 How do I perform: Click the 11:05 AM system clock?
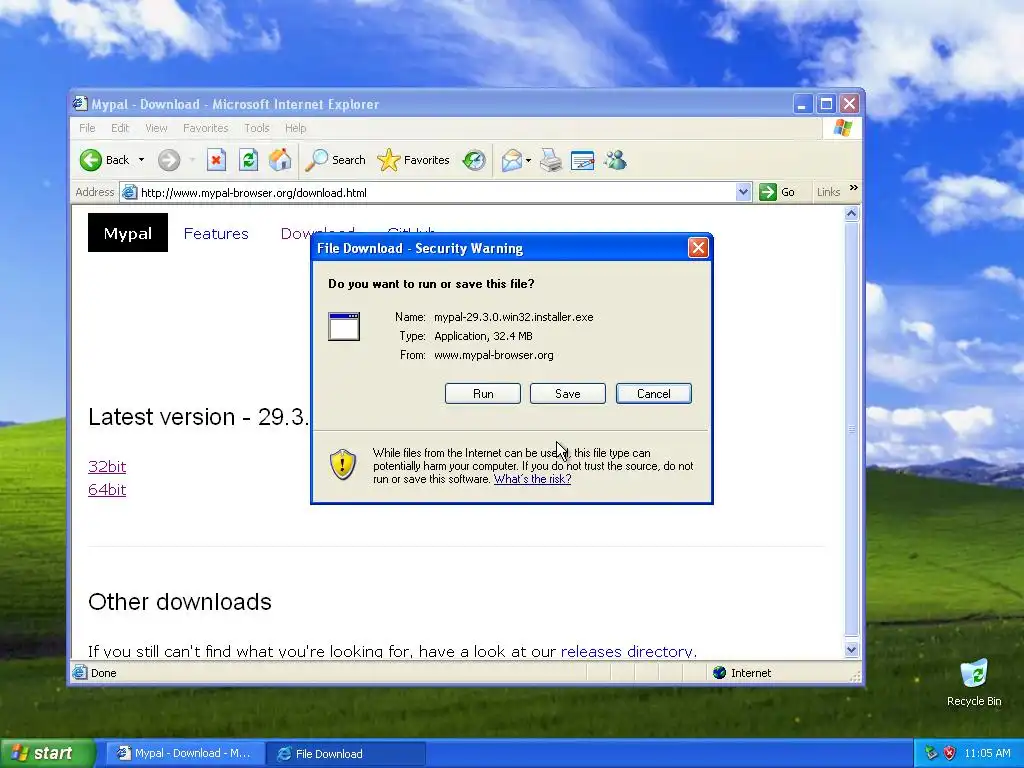(987, 753)
